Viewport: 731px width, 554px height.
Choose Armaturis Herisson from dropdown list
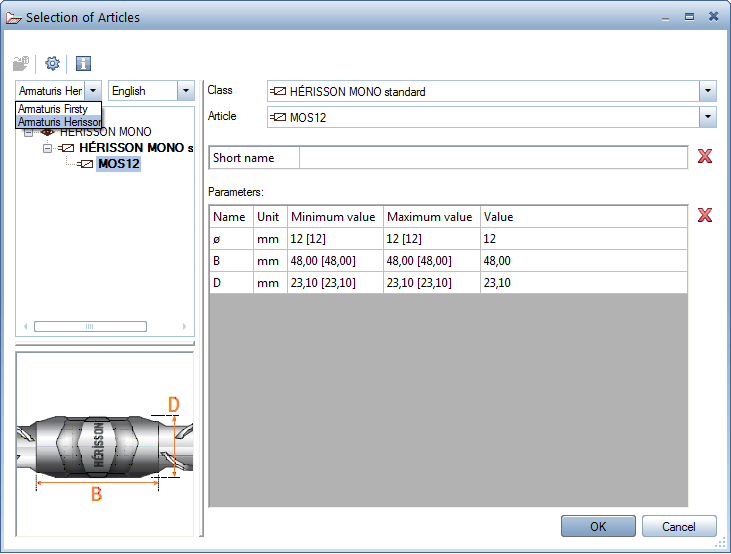tap(59, 122)
